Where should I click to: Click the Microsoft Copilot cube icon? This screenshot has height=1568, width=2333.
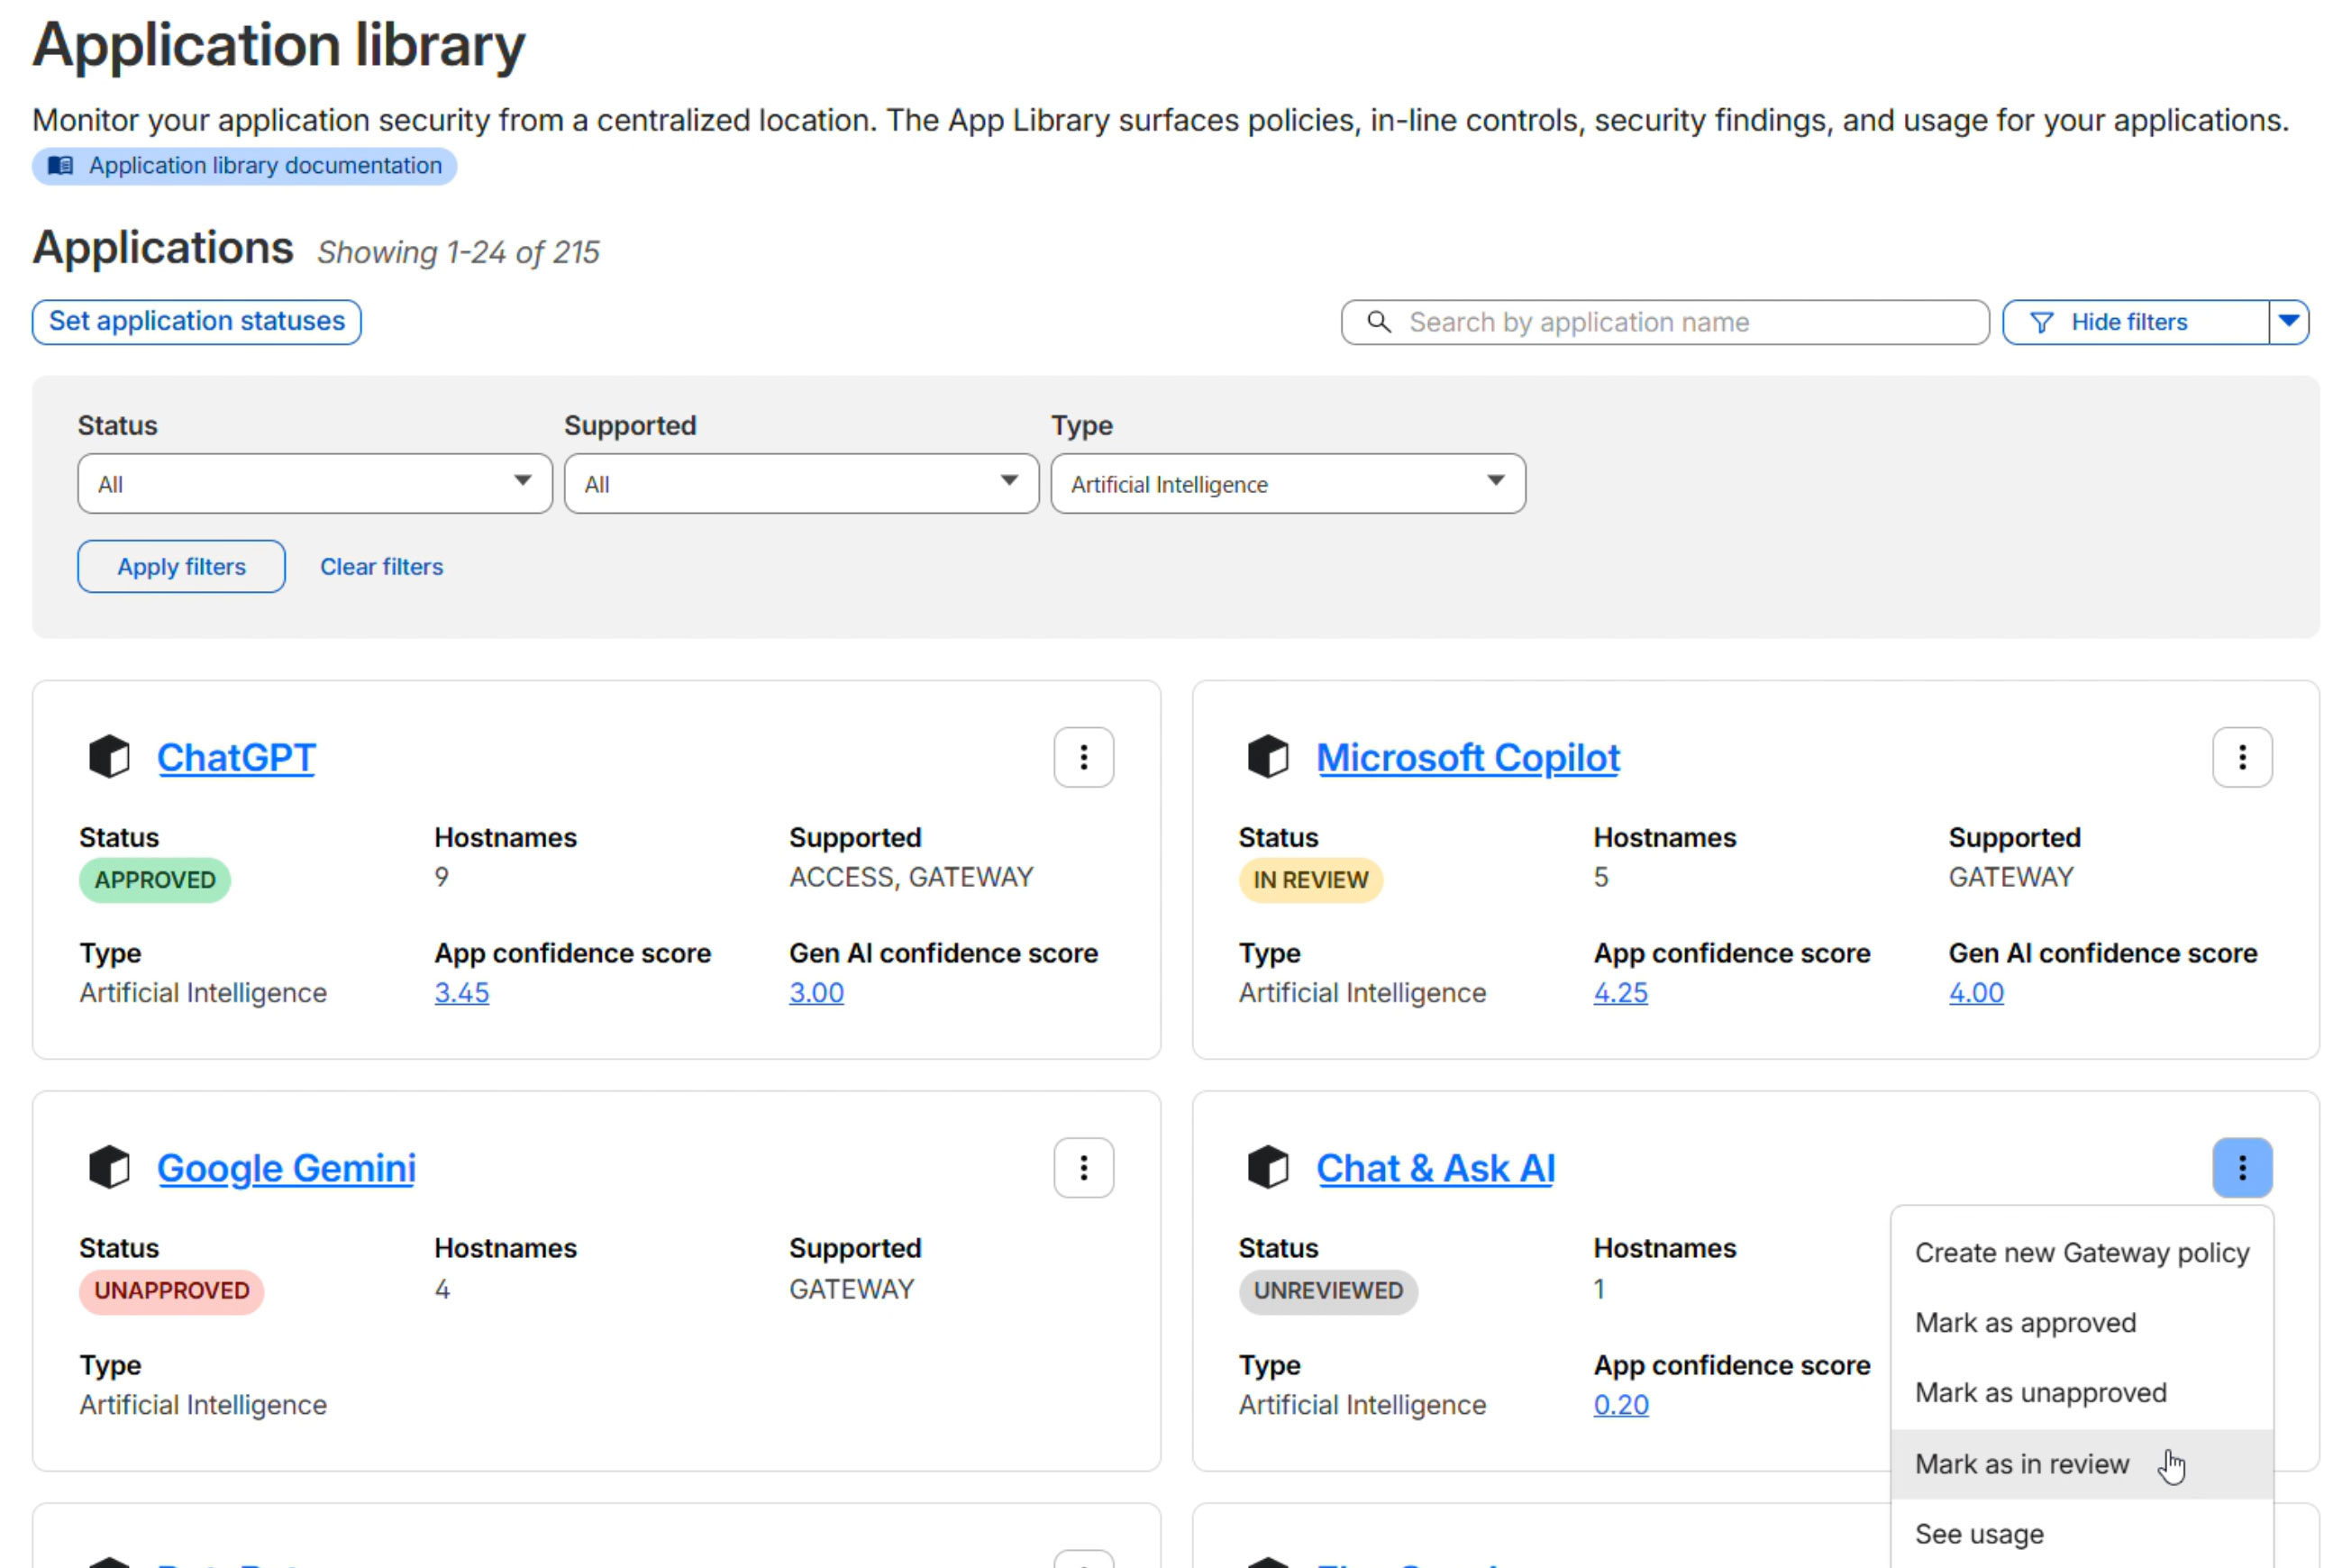pos(1267,757)
